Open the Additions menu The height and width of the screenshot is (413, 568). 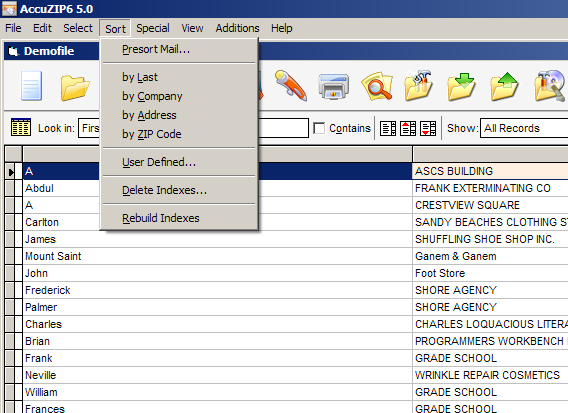[238, 28]
